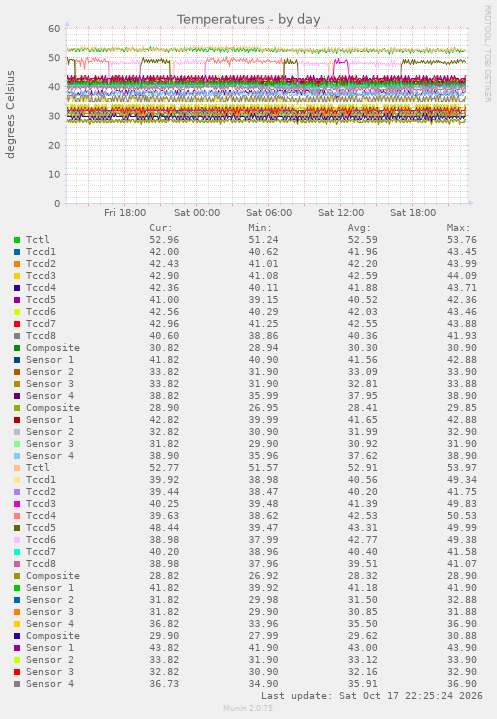The height and width of the screenshot is (719, 497).
Task: Click the Composite label in the 28.82 row
Action: tap(53, 575)
